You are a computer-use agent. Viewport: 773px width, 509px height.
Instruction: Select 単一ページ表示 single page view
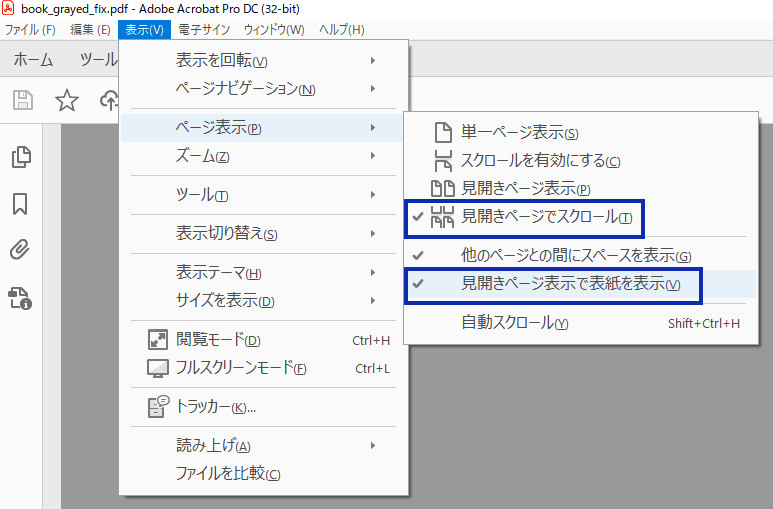[581, 132]
